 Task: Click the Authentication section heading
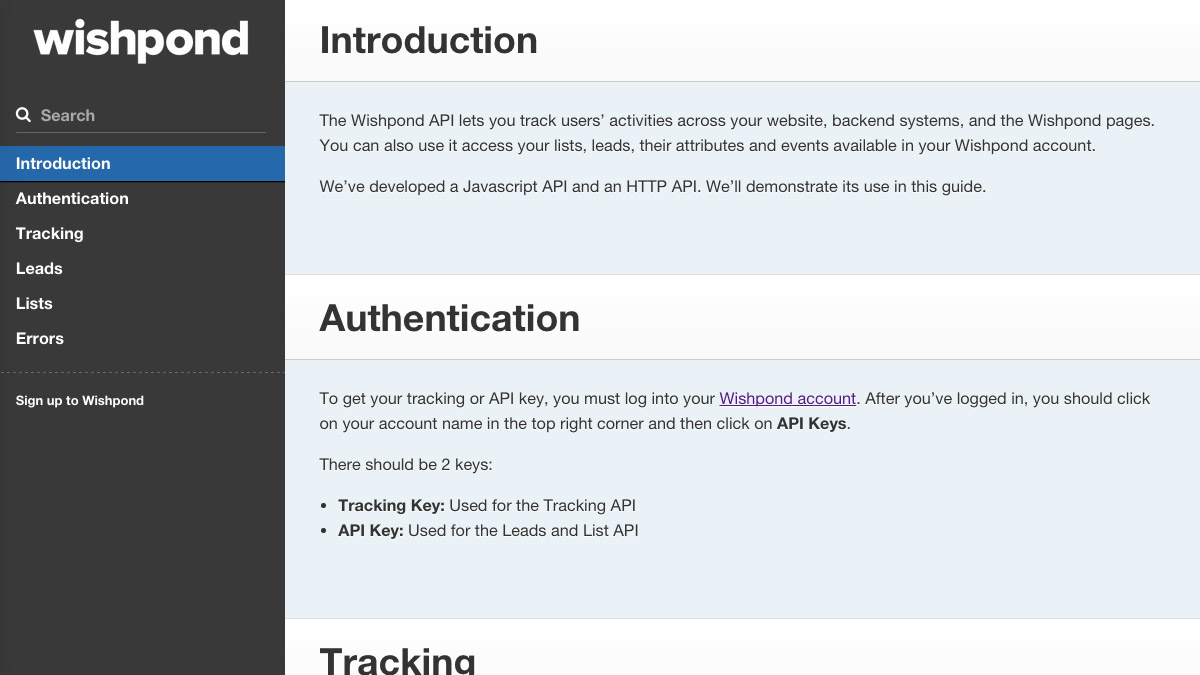point(449,318)
